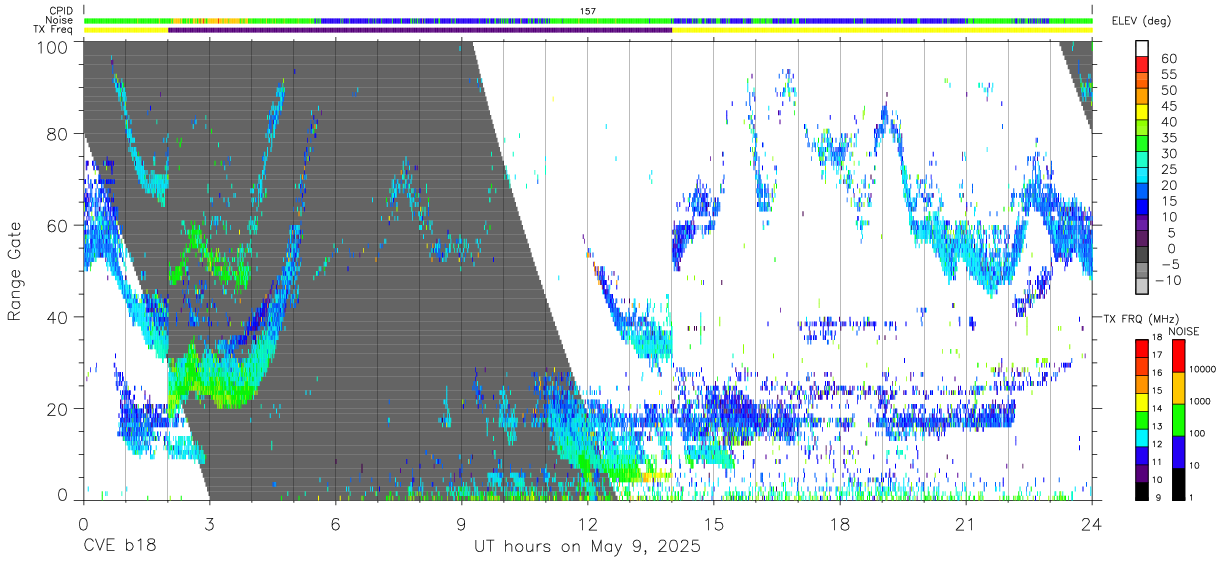The image size is (1228, 567).
Task: Click the black bottom segment of TX FRQ colorbar
Action: click(x=1142, y=491)
